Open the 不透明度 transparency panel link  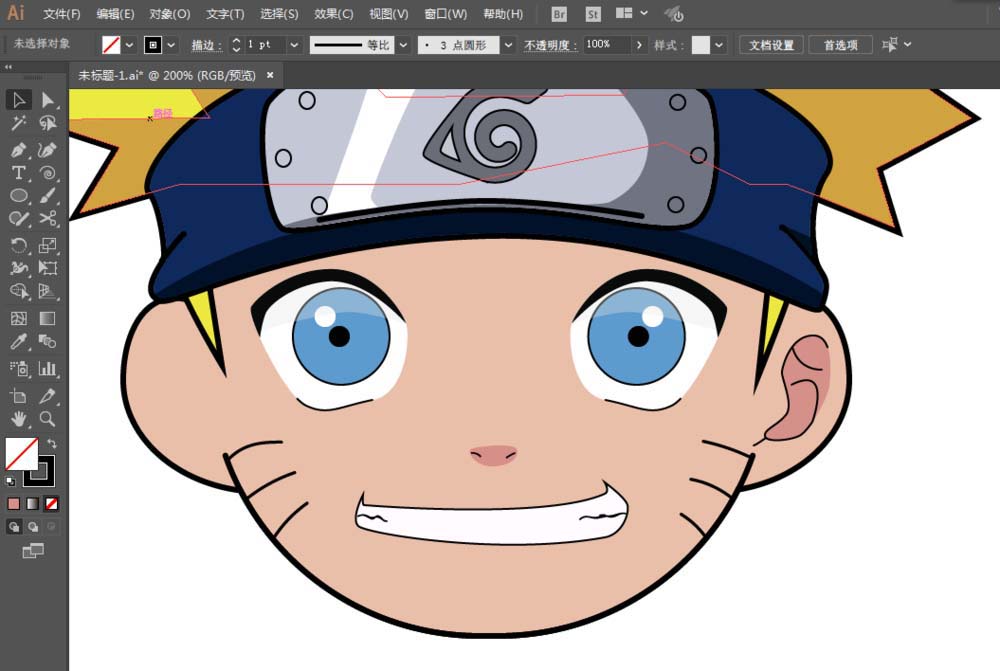point(550,45)
